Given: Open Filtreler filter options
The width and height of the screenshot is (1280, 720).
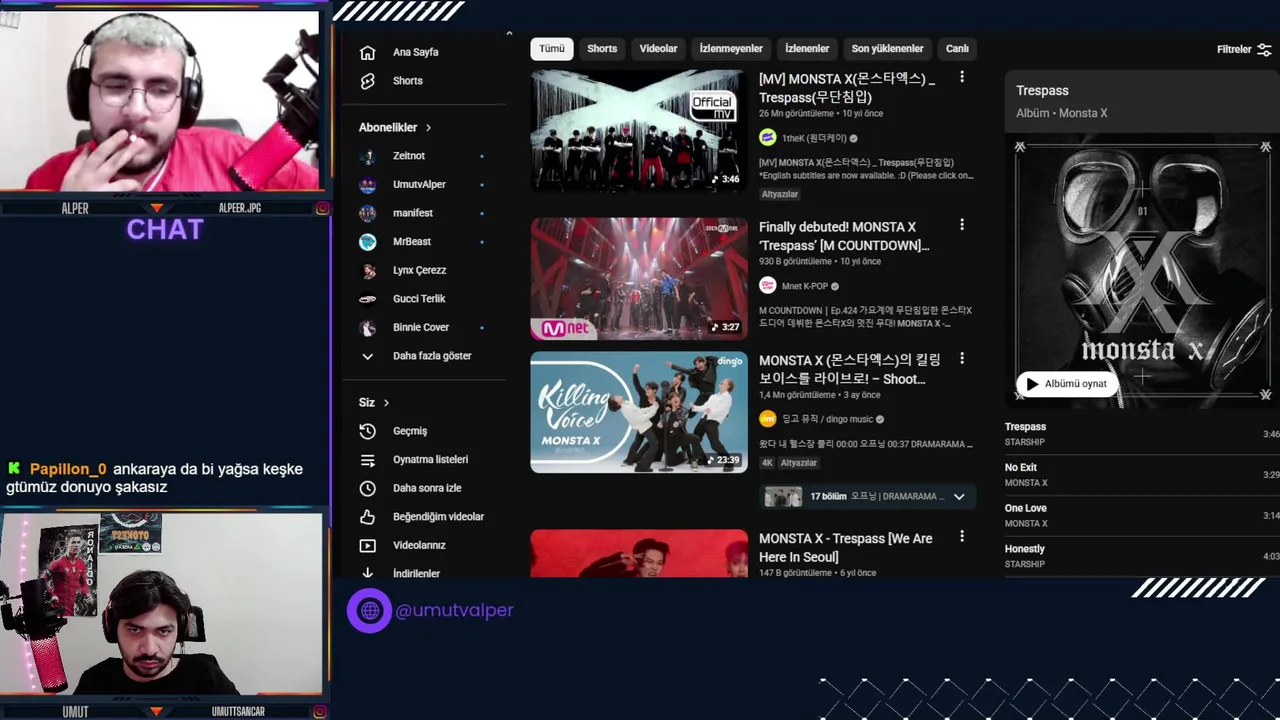Looking at the screenshot, I should (x=1244, y=49).
